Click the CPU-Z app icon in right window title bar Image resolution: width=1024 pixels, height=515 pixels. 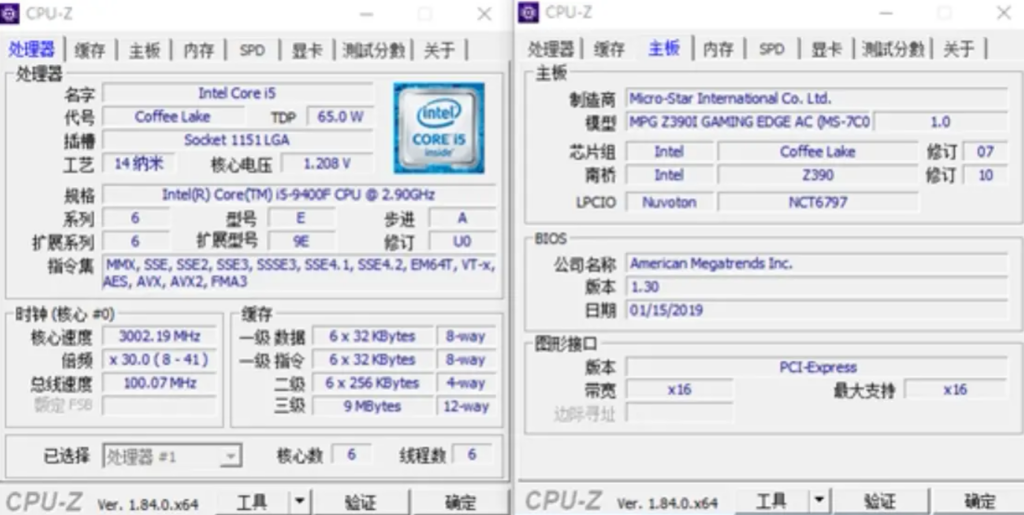click(528, 12)
